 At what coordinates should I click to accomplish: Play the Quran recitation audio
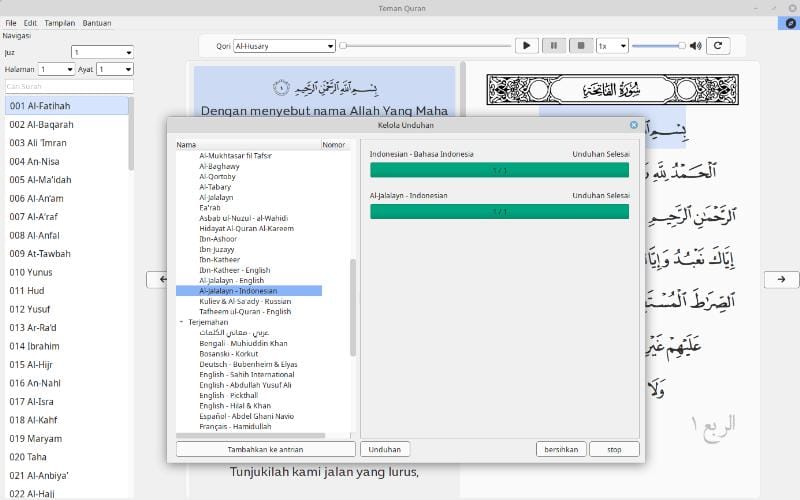(x=527, y=46)
